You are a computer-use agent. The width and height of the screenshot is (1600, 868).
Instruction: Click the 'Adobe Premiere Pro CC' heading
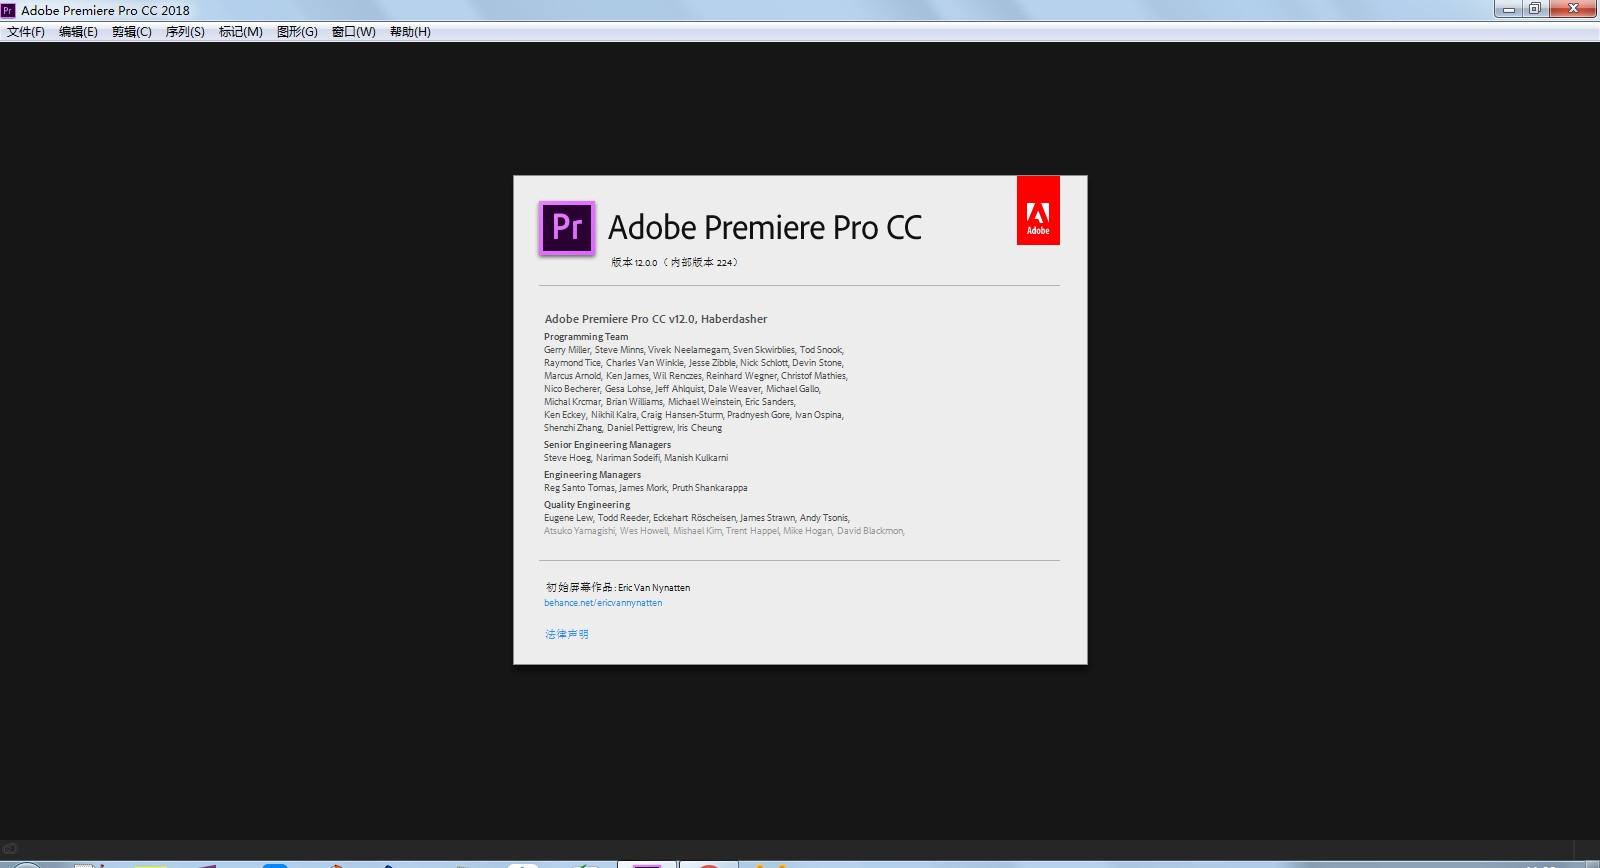765,228
